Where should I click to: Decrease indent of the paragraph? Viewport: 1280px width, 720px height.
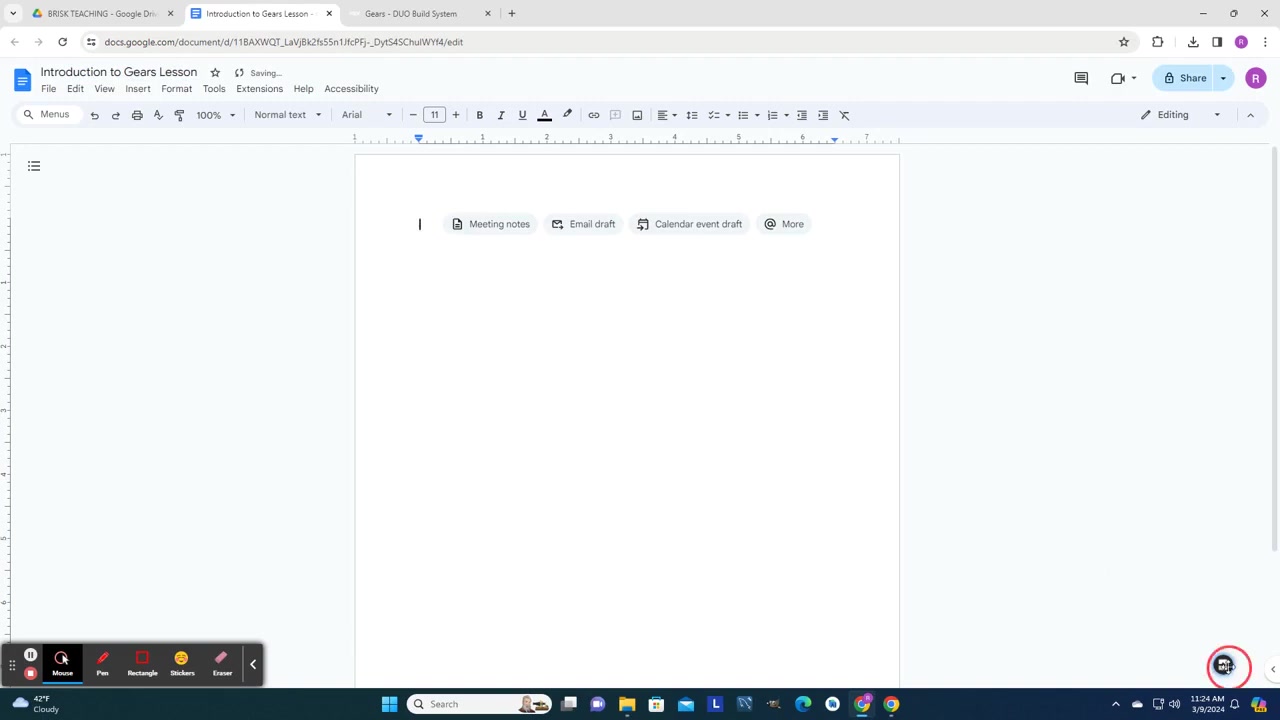(x=801, y=115)
